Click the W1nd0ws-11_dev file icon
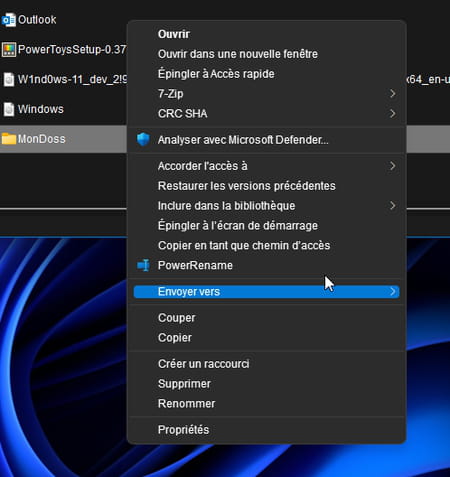450x477 pixels. click(x=9, y=80)
